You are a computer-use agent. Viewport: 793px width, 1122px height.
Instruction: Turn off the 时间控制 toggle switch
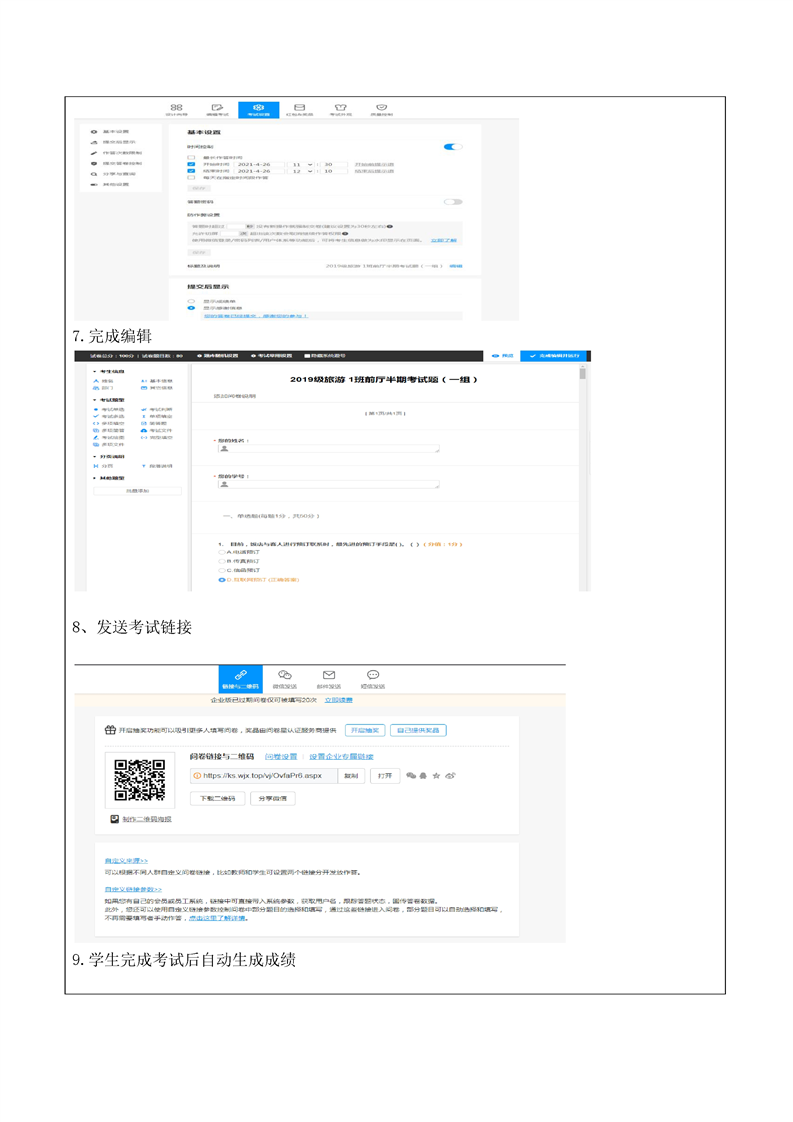pos(453,147)
